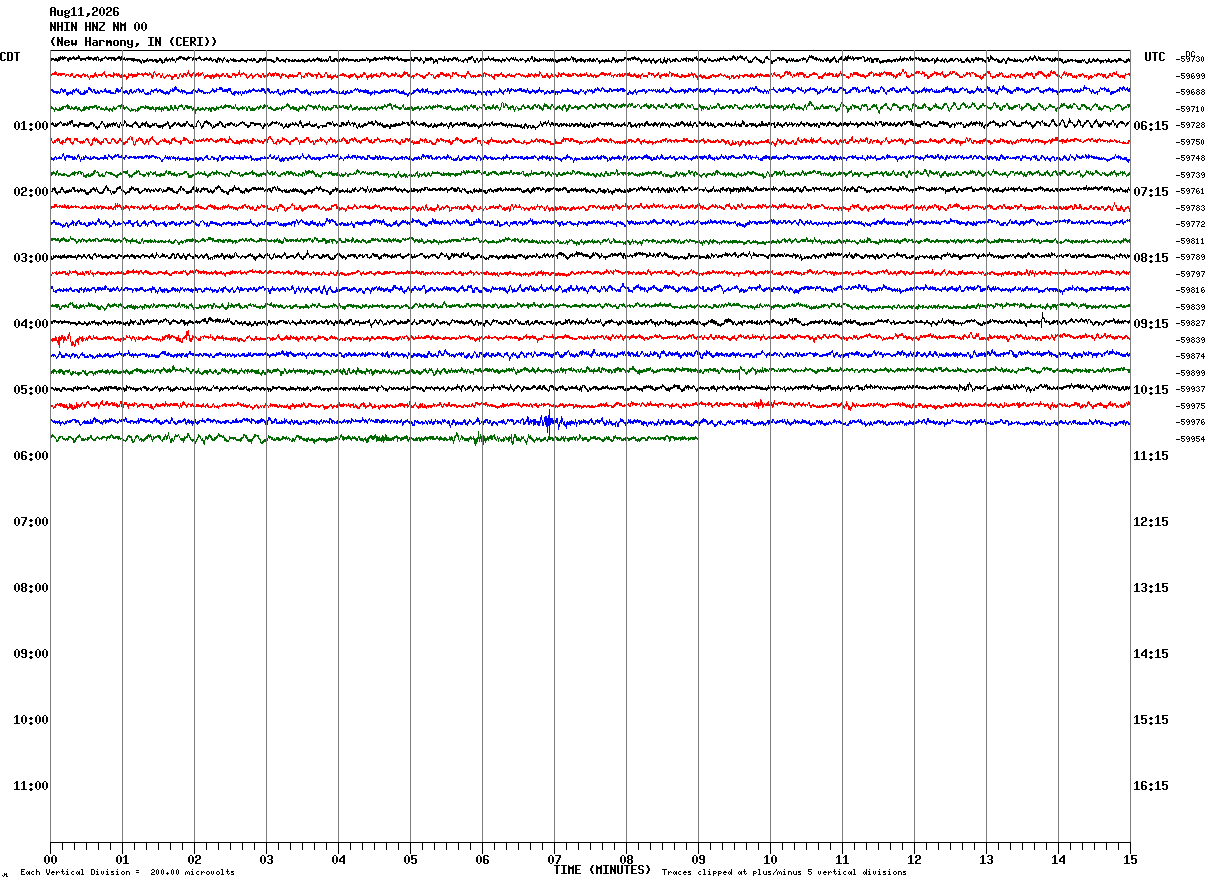
Task: Click the 11:00 CDT time label
Action: 31,786
